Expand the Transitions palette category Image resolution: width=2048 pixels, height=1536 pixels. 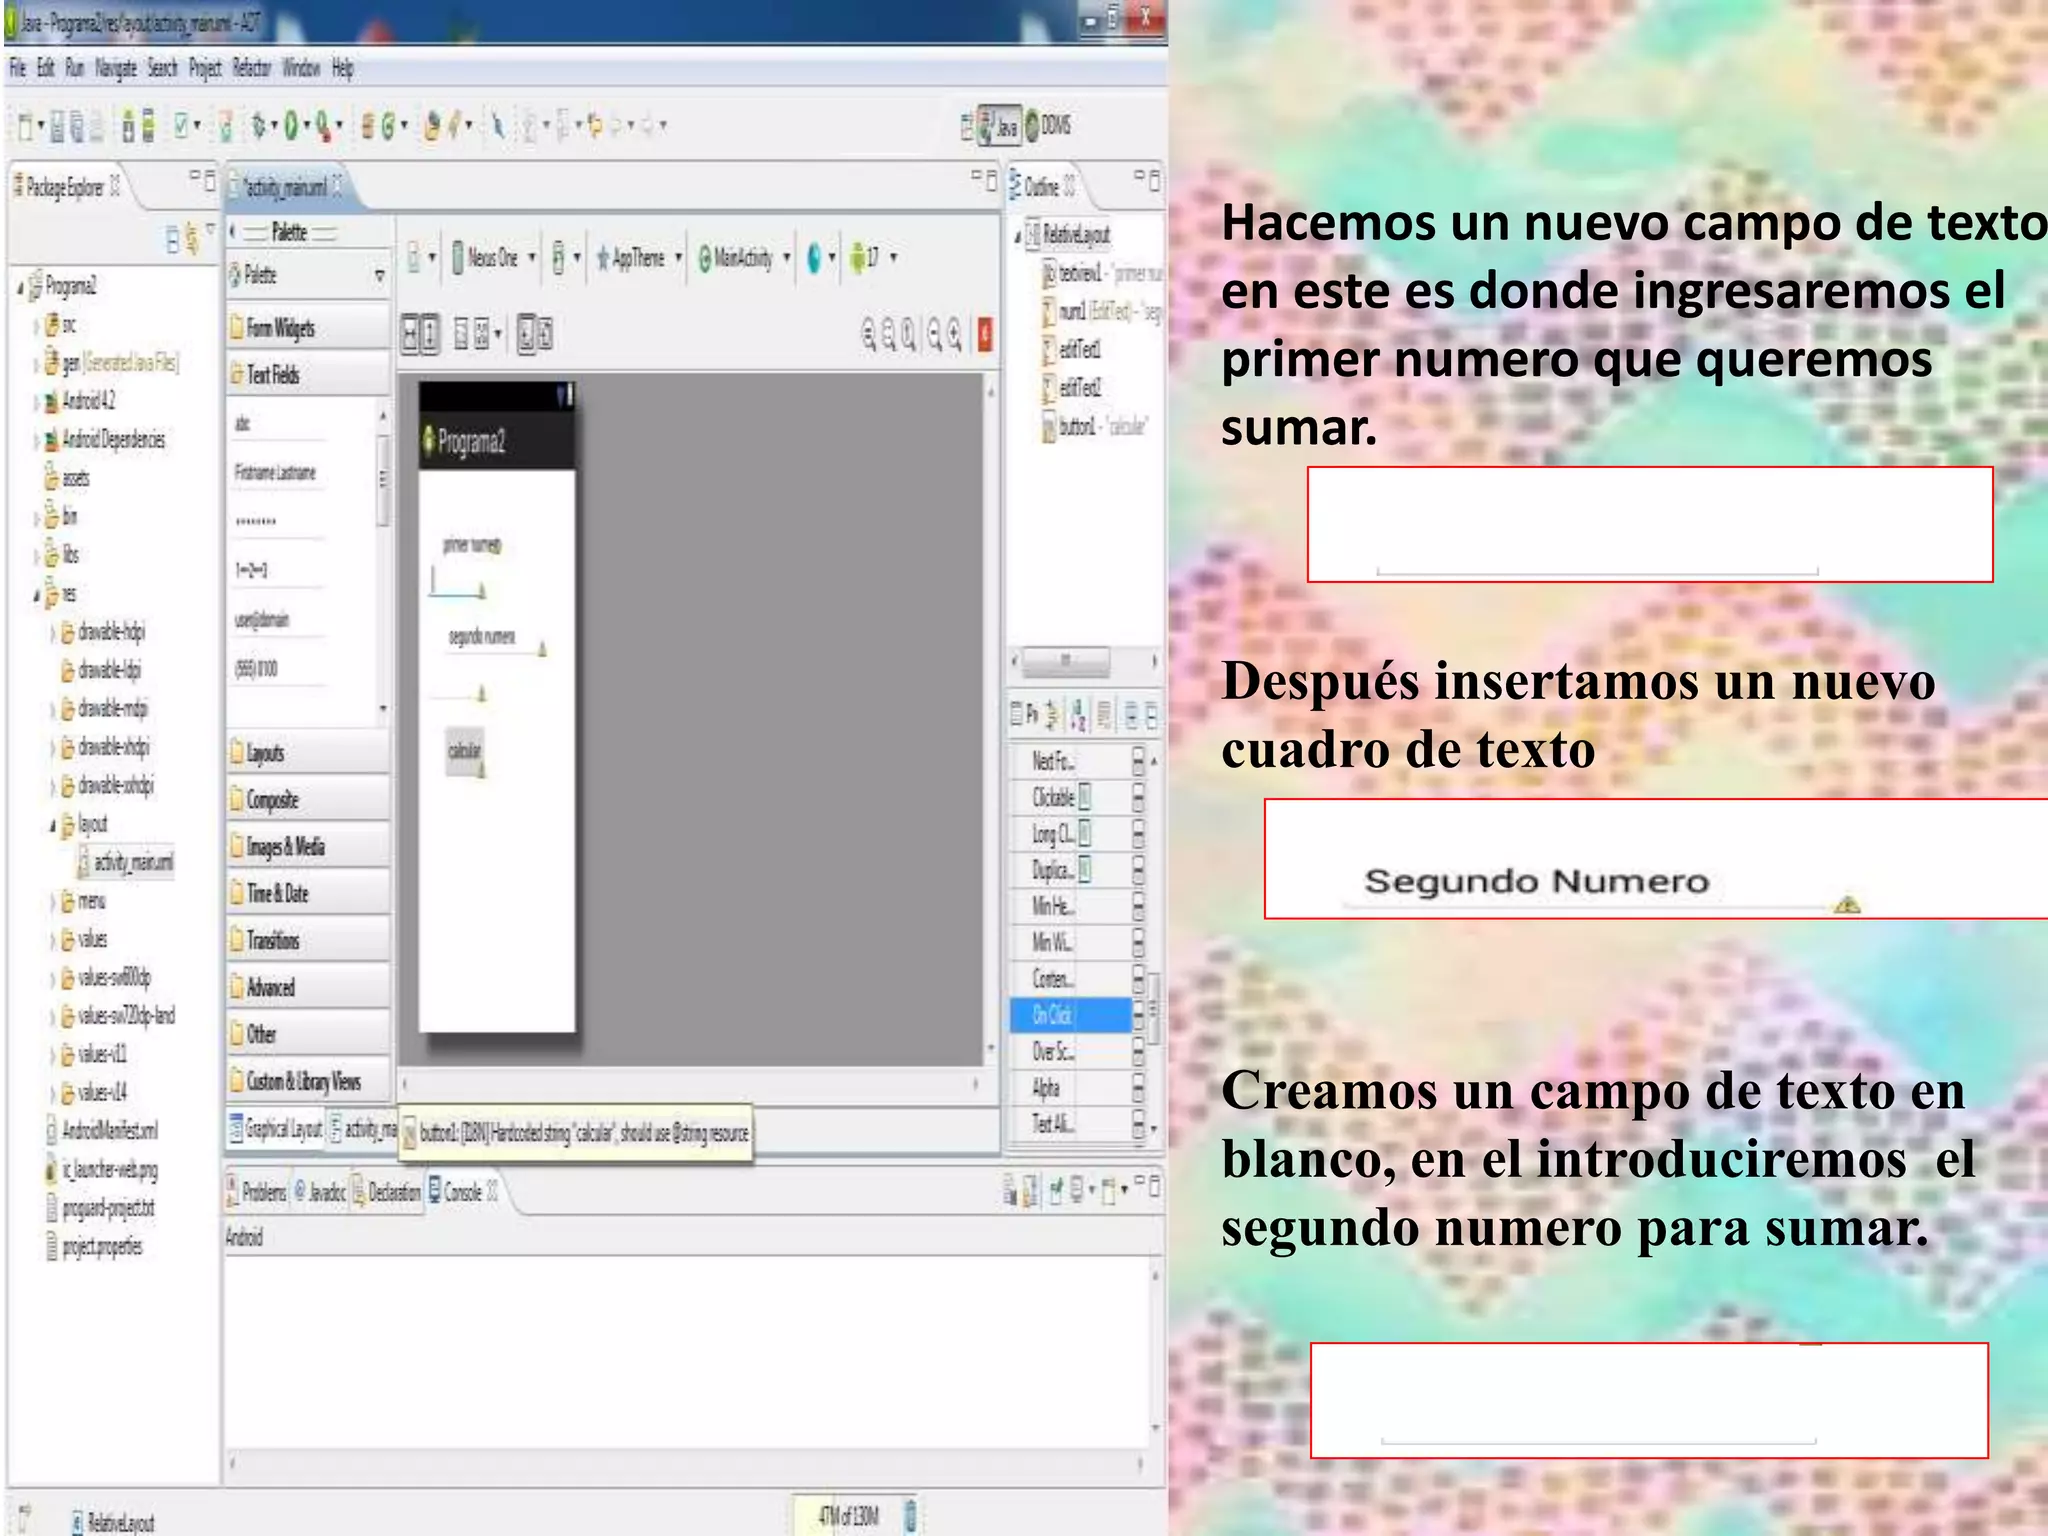pyautogui.click(x=308, y=941)
